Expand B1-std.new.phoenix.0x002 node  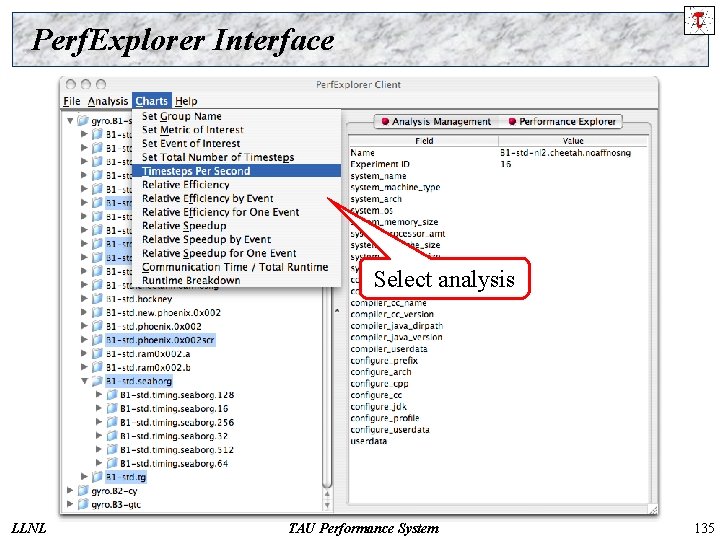84,312
